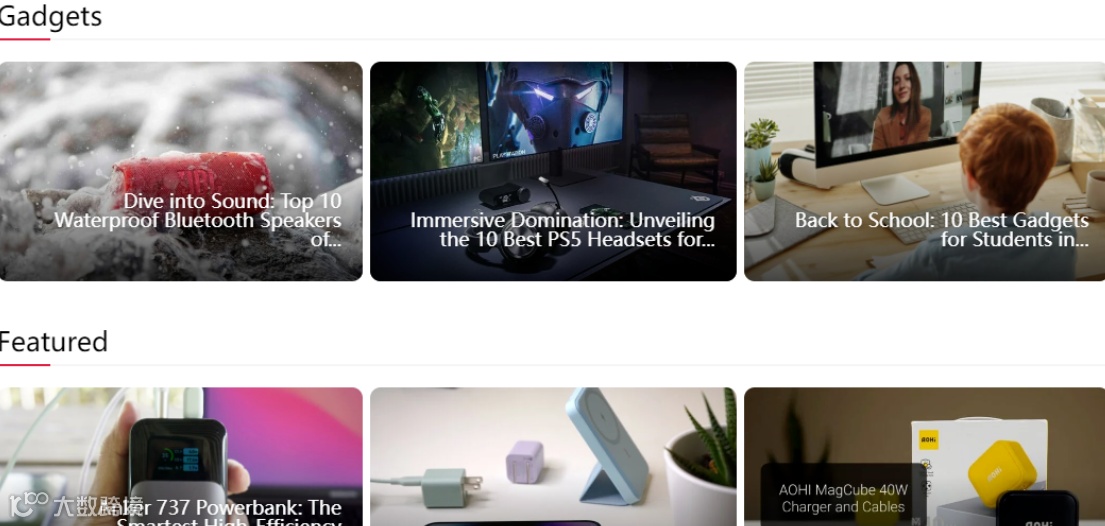The width and height of the screenshot is (1105, 526).
Task: Click the AOHI MagCube 40W caption overlay
Action: 843,498
